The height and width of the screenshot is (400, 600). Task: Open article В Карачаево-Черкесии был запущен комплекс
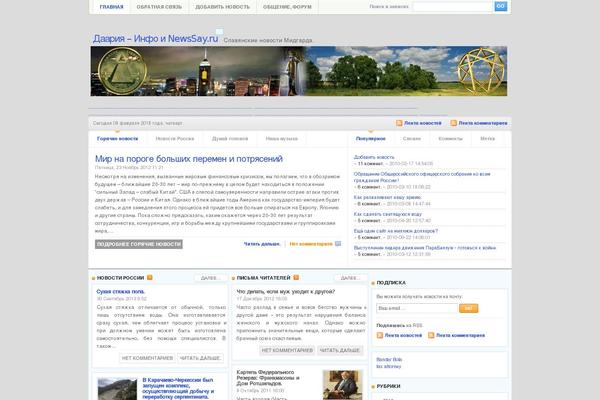[x=178, y=389]
